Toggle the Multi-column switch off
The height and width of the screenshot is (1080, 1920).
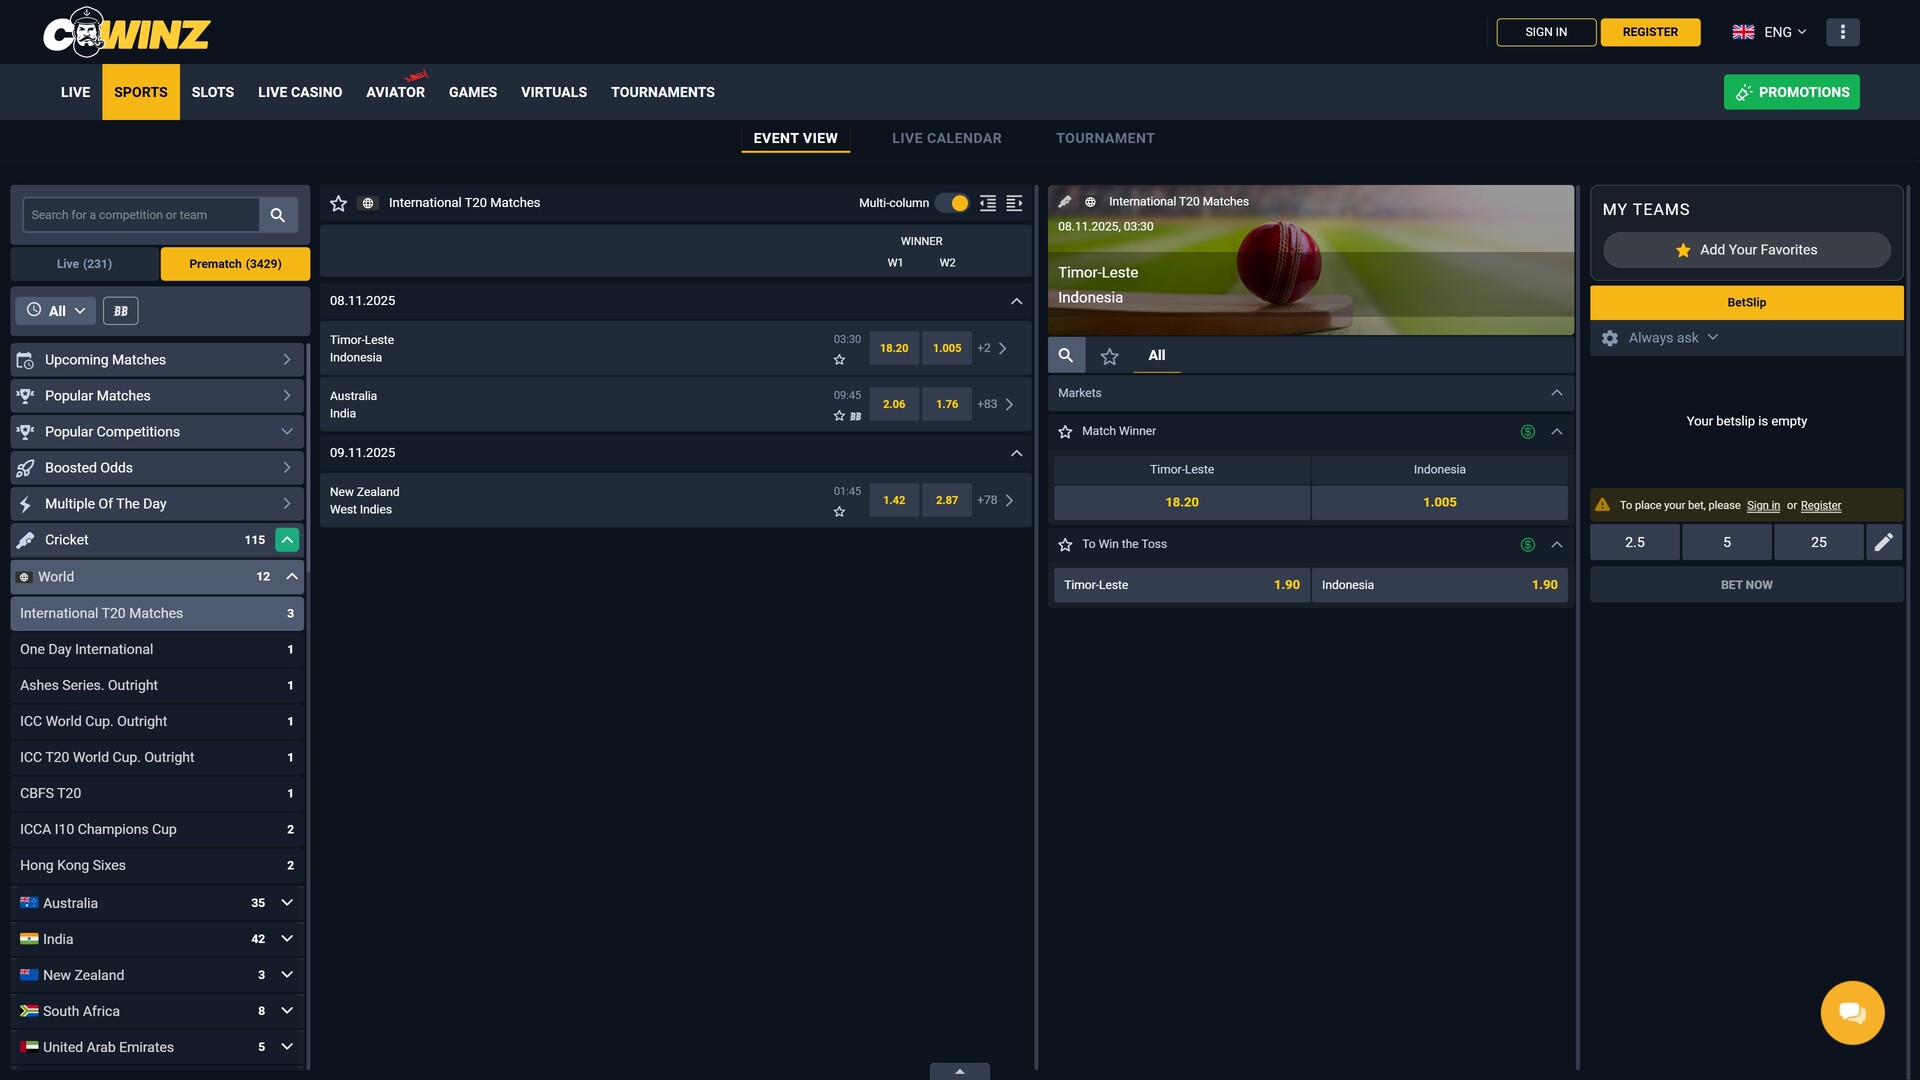point(953,203)
